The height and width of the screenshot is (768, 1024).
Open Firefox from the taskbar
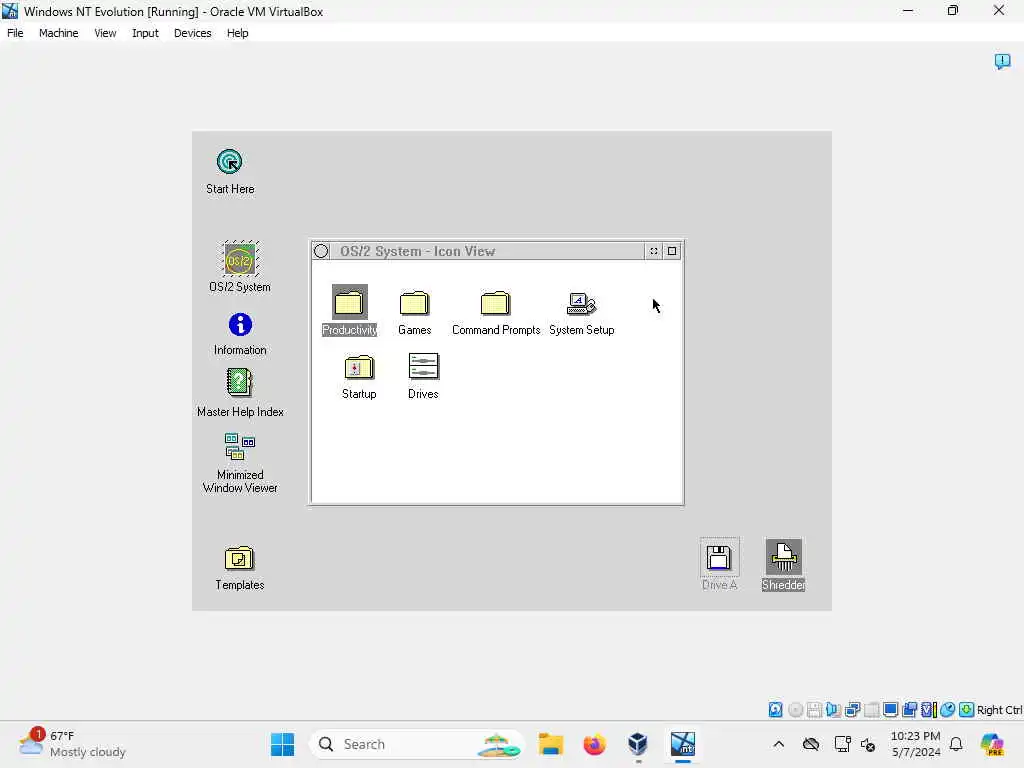pos(594,744)
